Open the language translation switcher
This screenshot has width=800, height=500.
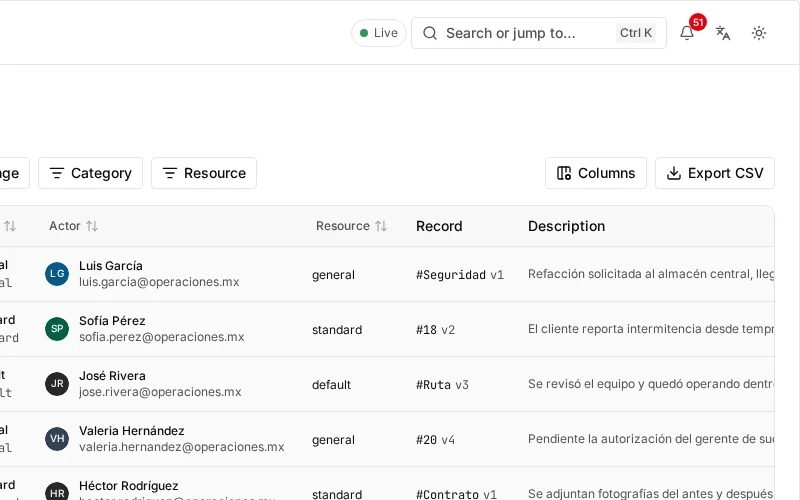pos(723,33)
